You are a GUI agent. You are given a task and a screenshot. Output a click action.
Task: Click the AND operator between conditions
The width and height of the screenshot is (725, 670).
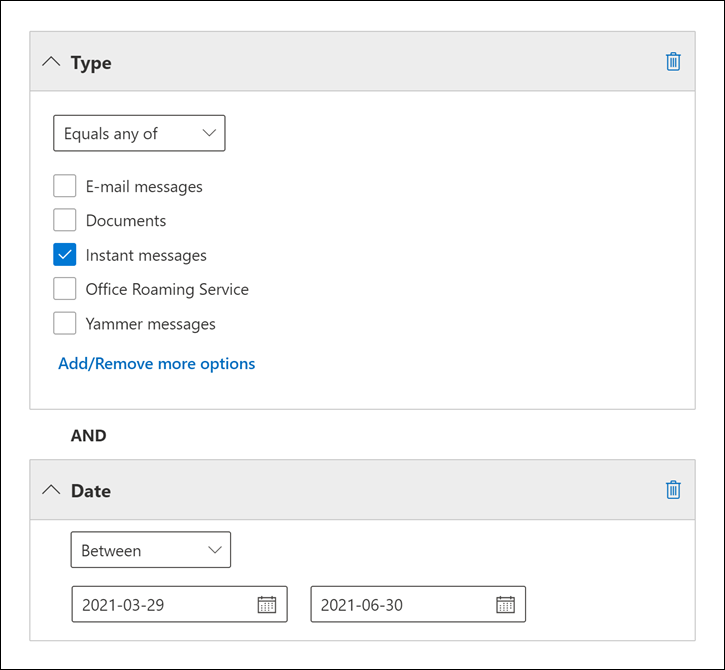[89, 436]
